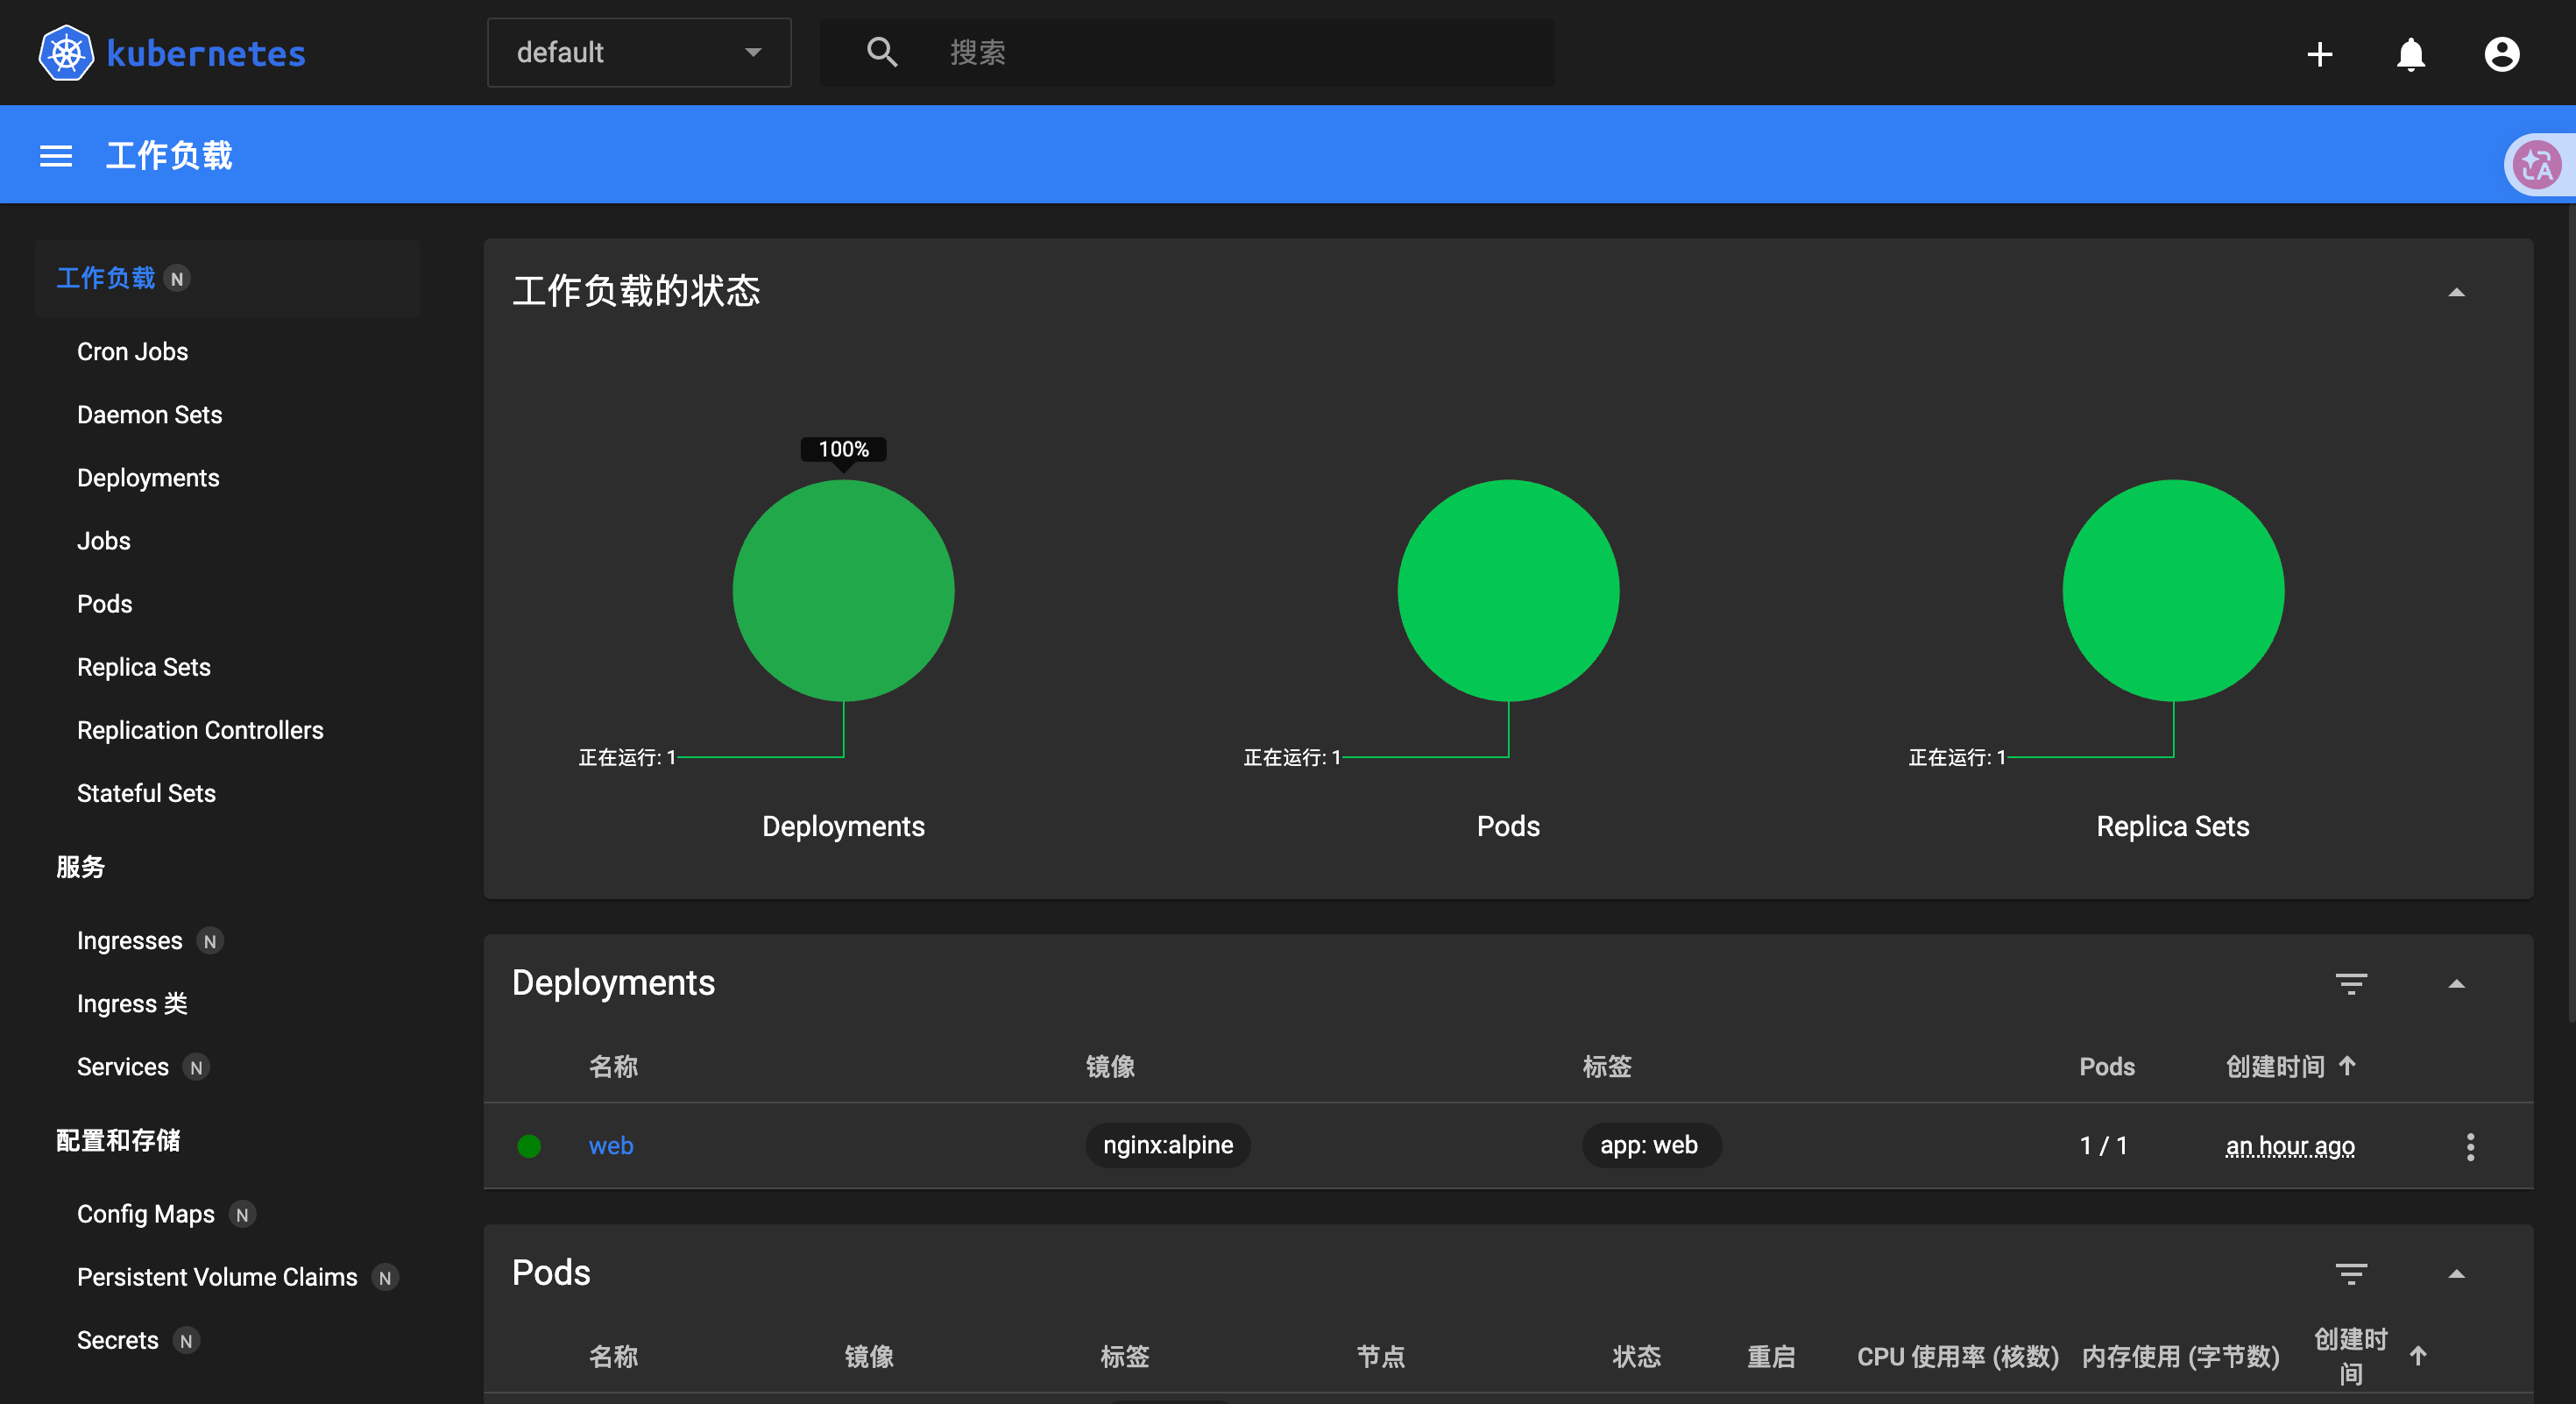Open the notifications bell
The width and height of the screenshot is (2576, 1404).
tap(2411, 54)
